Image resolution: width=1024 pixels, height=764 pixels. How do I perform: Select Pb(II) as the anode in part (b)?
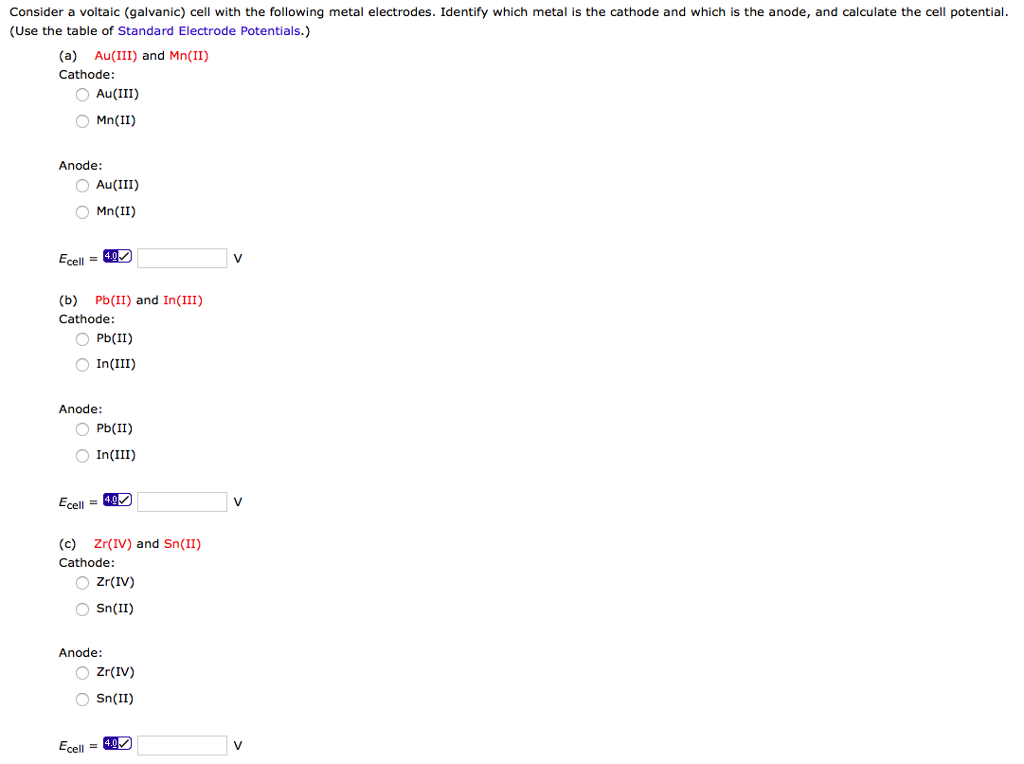(x=82, y=429)
